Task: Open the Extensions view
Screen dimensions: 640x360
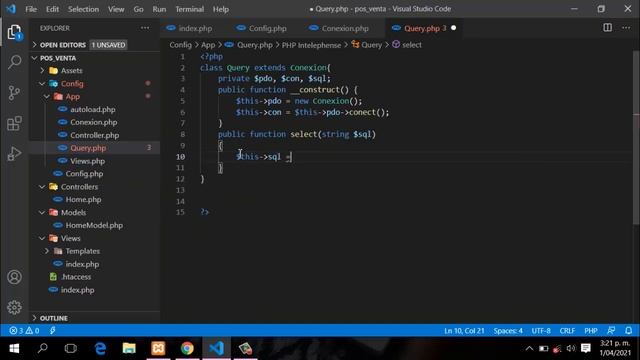Action: click(x=14, y=123)
